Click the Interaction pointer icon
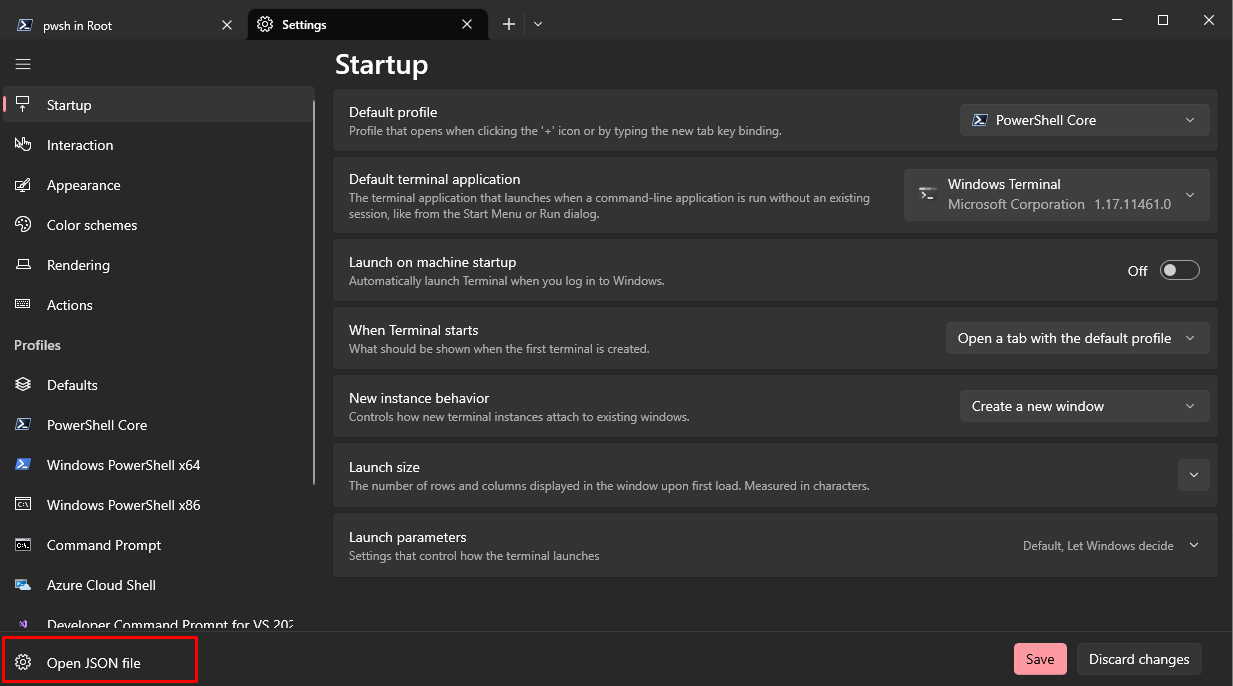The height and width of the screenshot is (686, 1233). [x=23, y=145]
